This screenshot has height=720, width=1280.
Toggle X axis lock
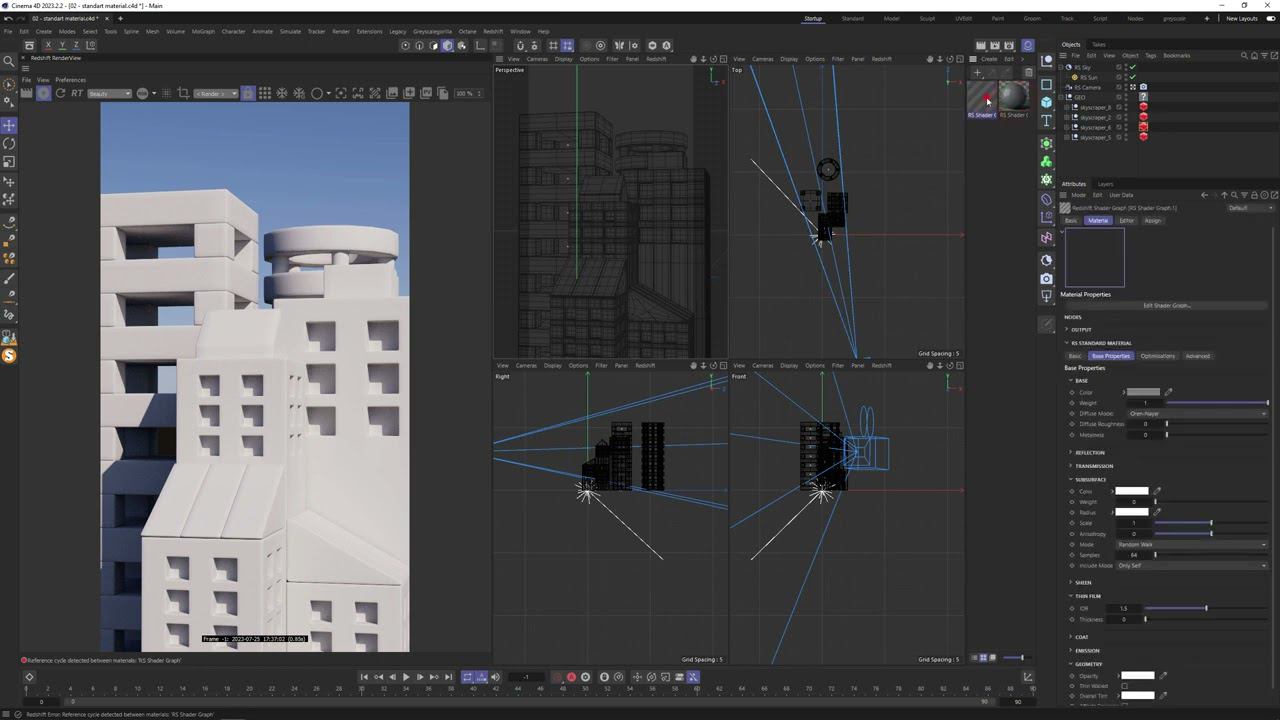click(x=48, y=45)
